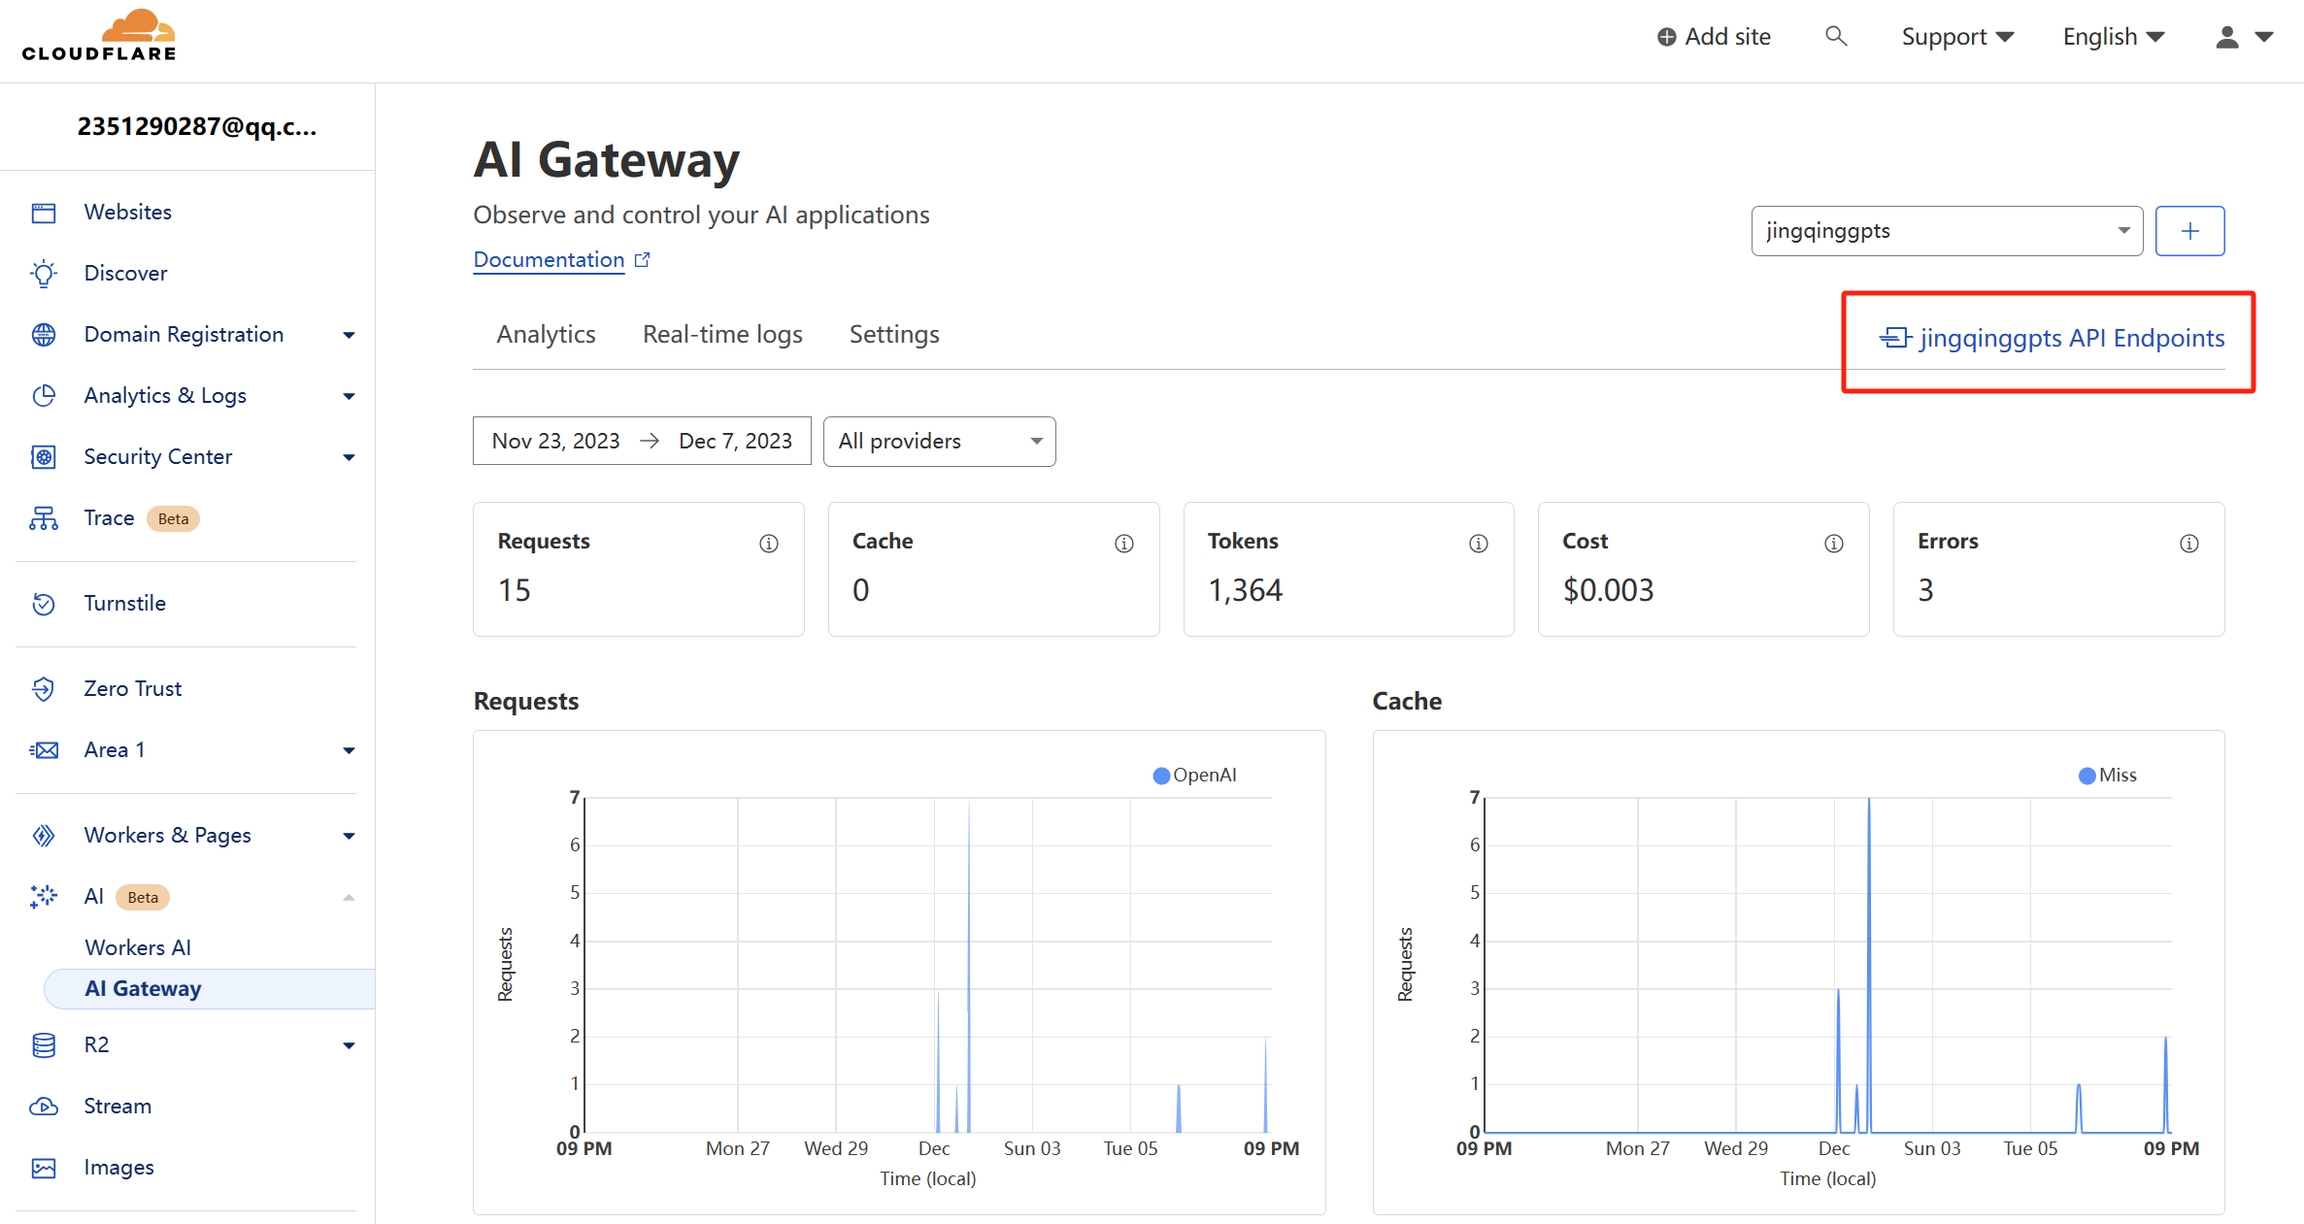2304x1224 pixels.
Task: Open the Documentation link
Action: click(x=549, y=260)
